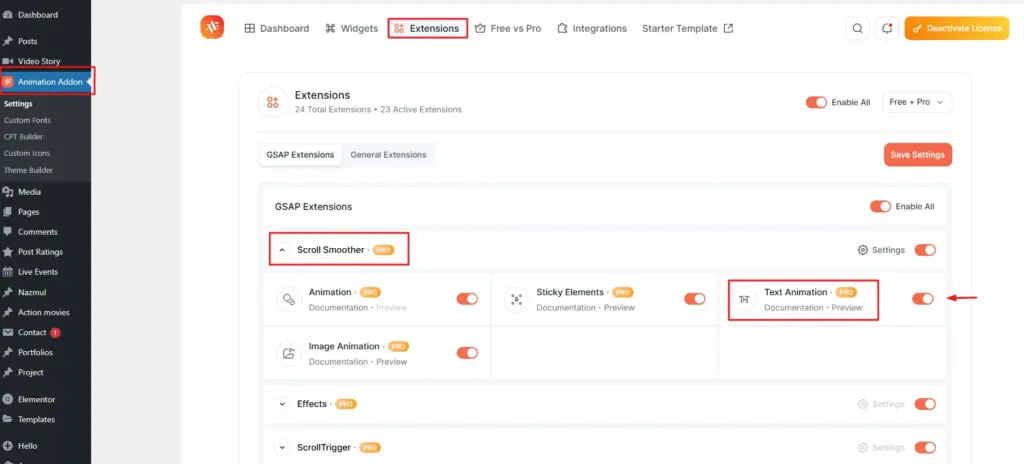
Task: Disable the Image Animation toggle
Action: (467, 353)
